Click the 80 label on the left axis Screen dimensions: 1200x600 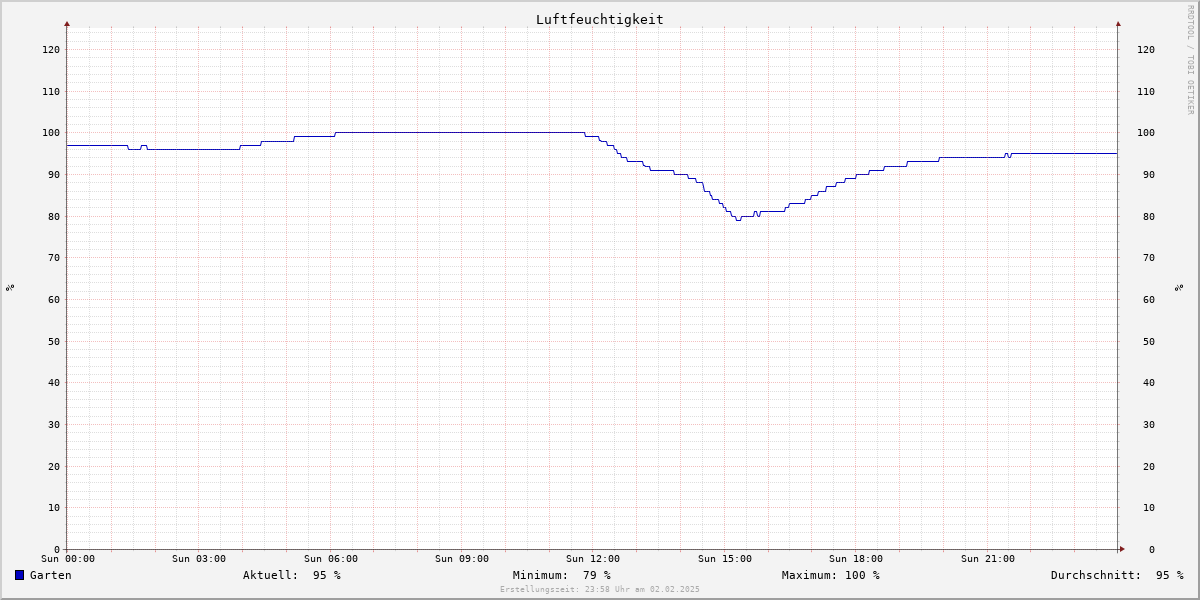pyautogui.click(x=53, y=217)
